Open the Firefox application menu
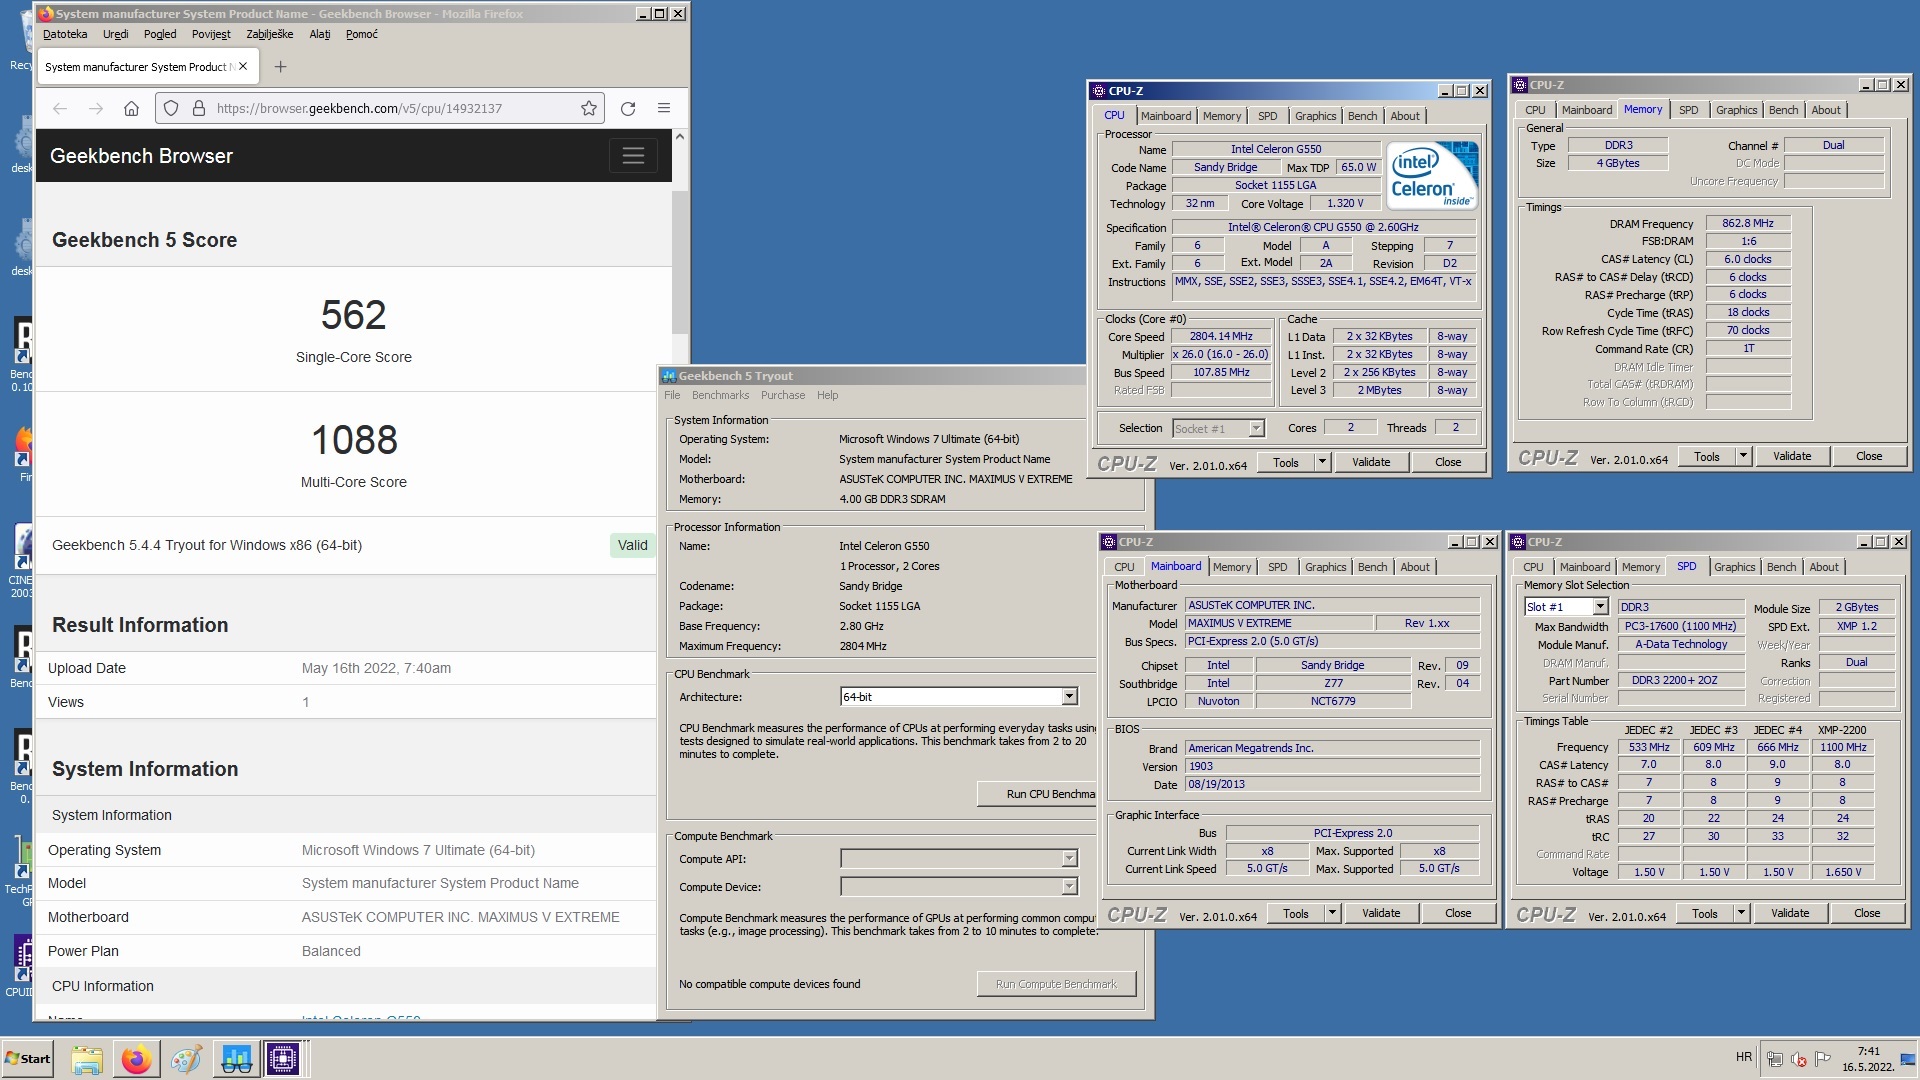 [x=664, y=108]
